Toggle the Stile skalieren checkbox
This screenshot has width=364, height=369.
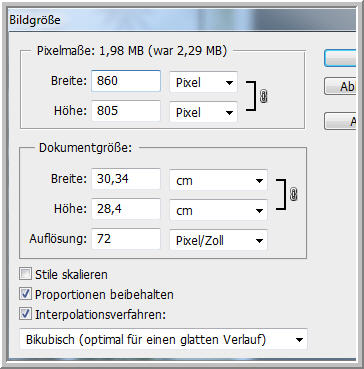[x=25, y=275]
